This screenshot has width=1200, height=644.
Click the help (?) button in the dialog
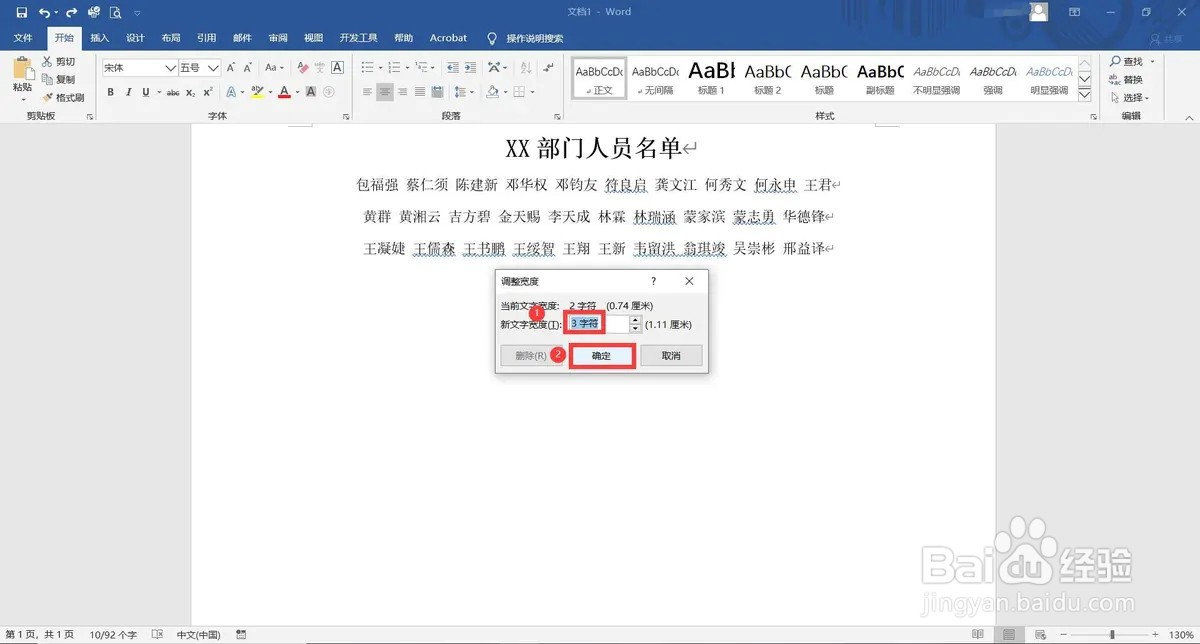coord(654,281)
